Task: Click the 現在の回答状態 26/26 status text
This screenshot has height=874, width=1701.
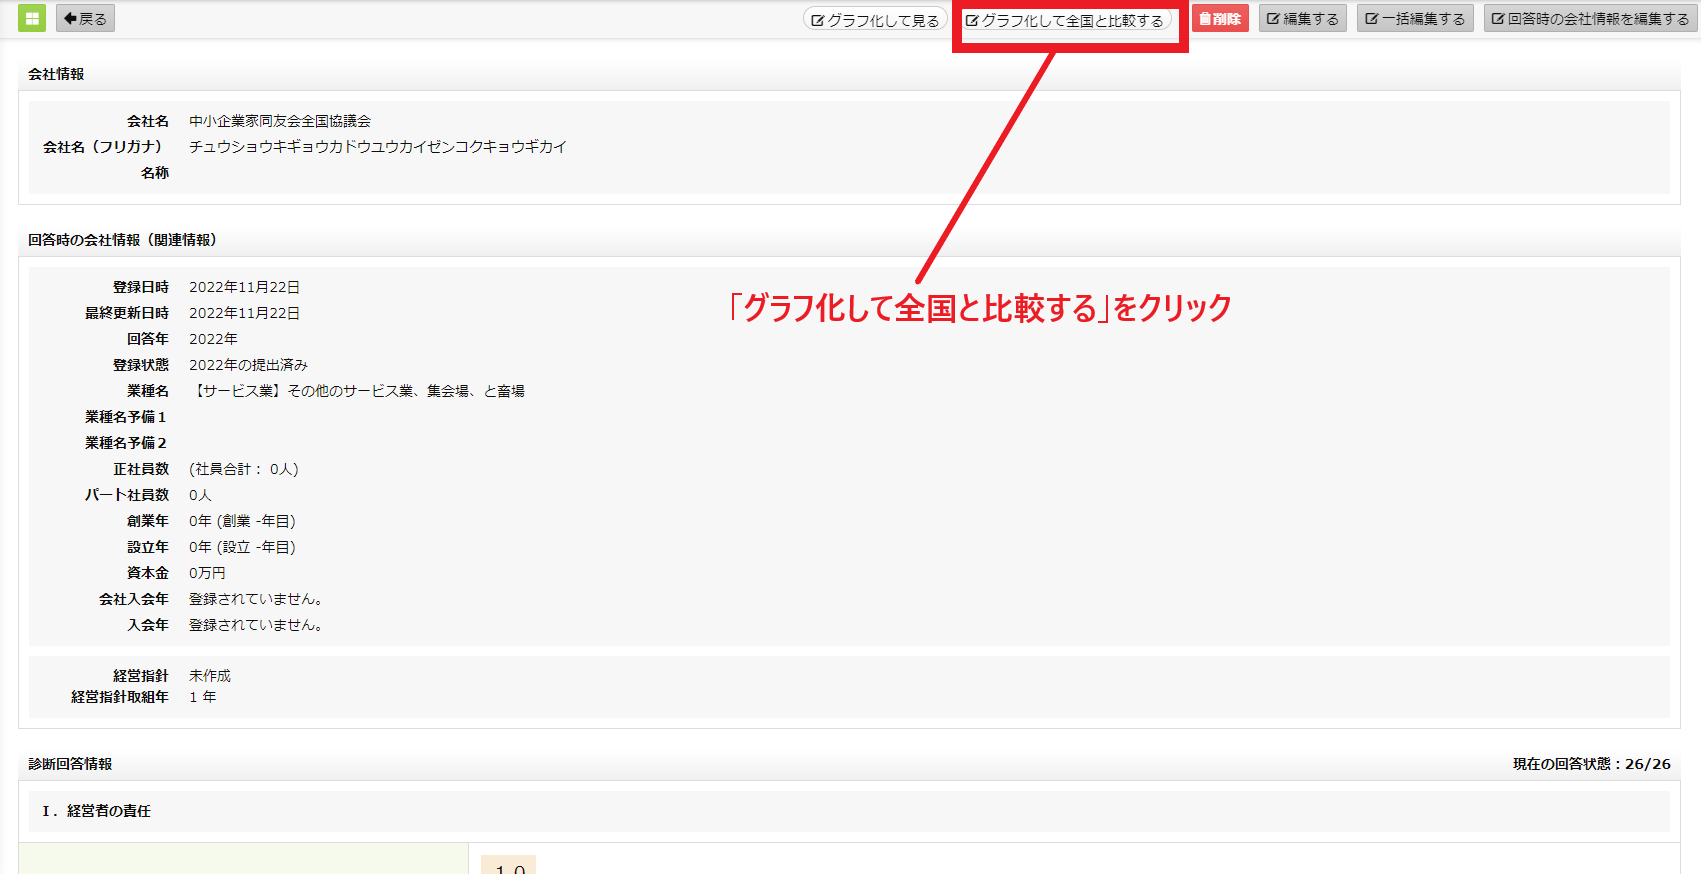Action: tap(1591, 764)
